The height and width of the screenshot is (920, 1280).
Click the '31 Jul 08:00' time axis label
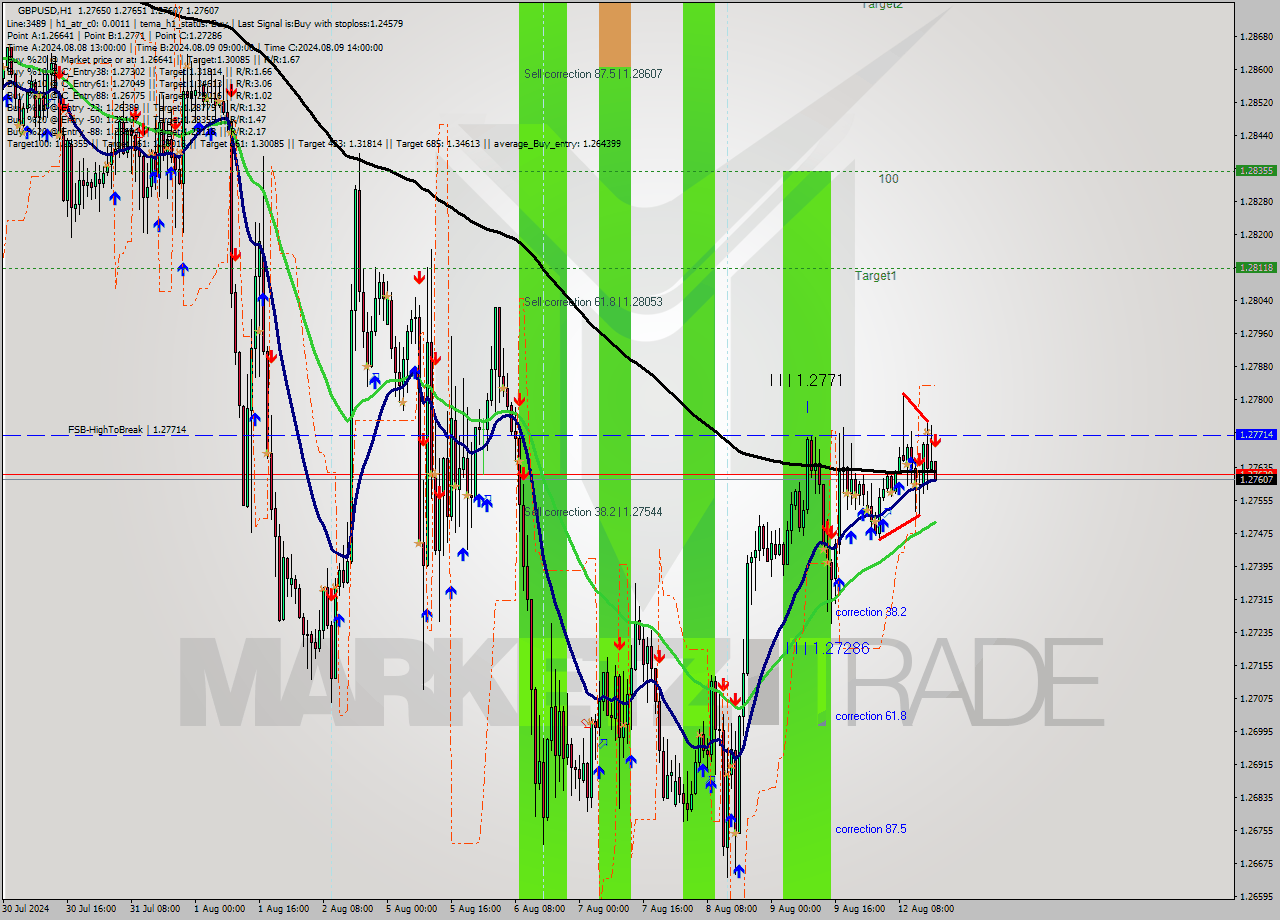click(155, 909)
